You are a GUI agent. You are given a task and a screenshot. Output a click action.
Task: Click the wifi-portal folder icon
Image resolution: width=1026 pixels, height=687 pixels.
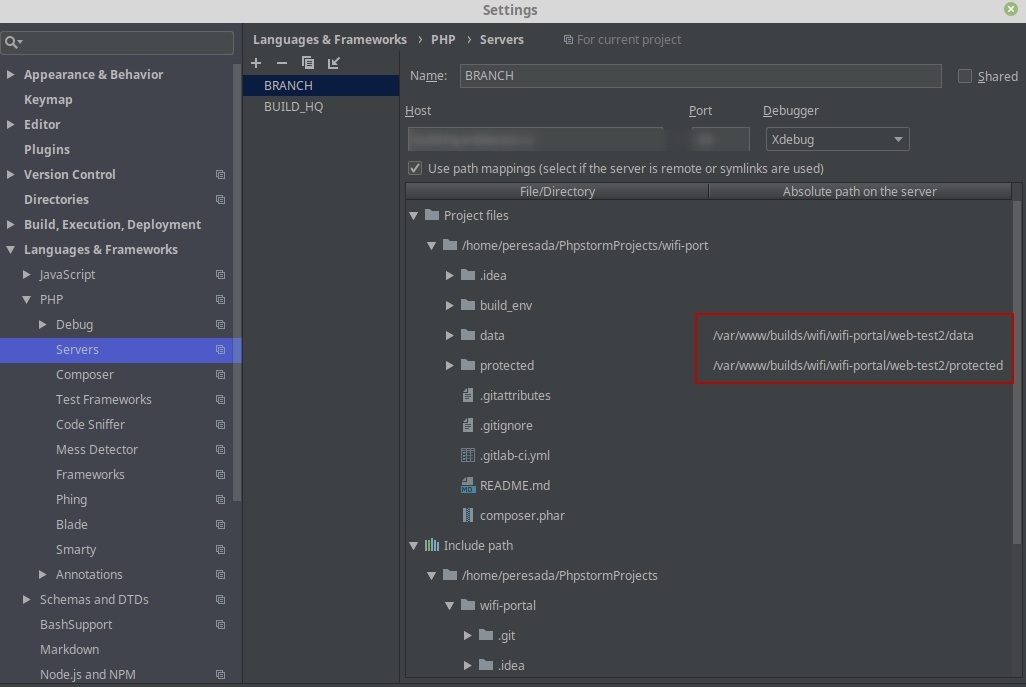(x=468, y=605)
